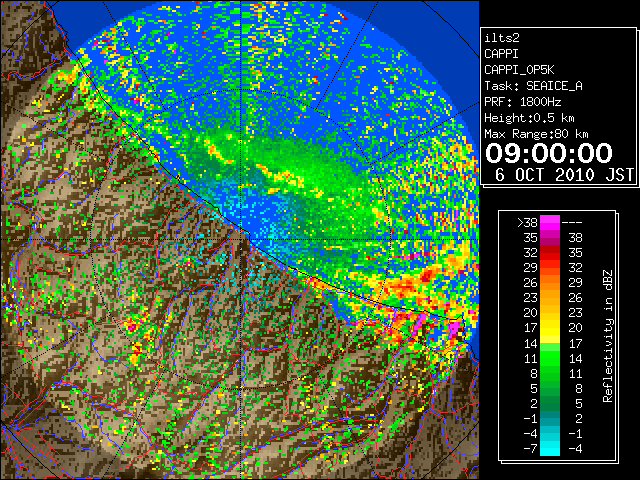Click the red 32 dBZ legend swatch
This screenshot has width=640, height=480.
point(550,253)
